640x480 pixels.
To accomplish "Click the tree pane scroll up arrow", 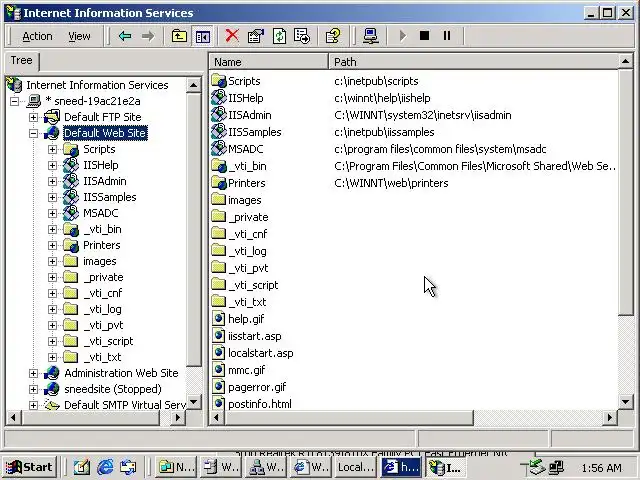I will [x=193, y=85].
